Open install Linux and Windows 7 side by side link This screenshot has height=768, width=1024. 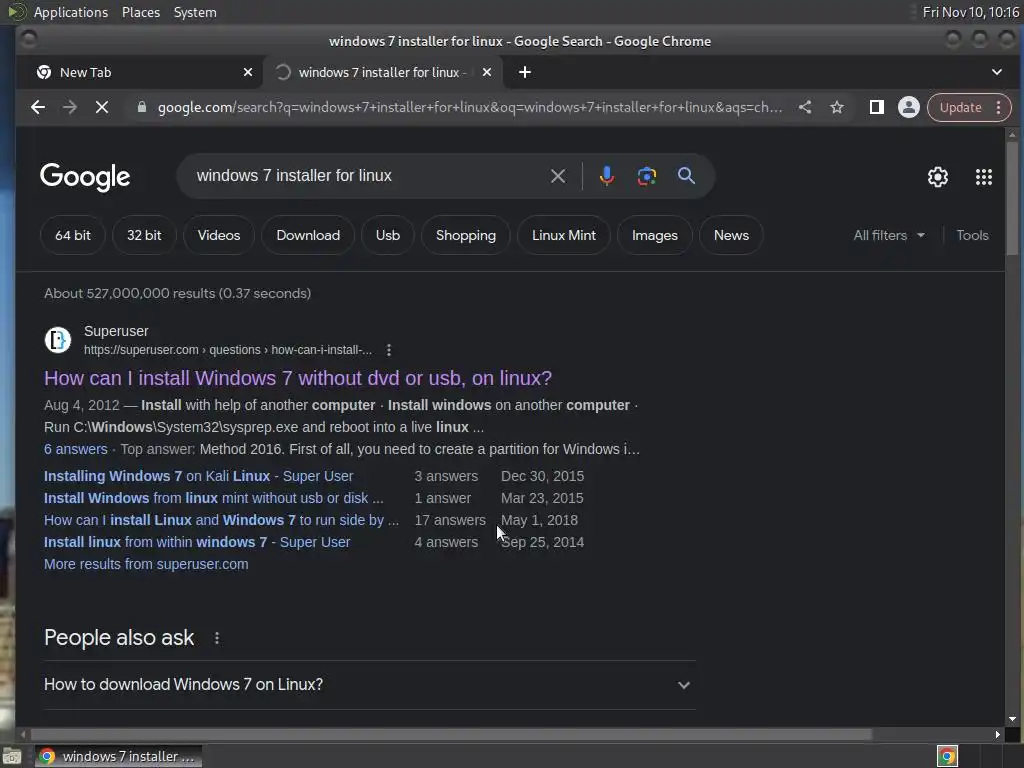(x=221, y=520)
